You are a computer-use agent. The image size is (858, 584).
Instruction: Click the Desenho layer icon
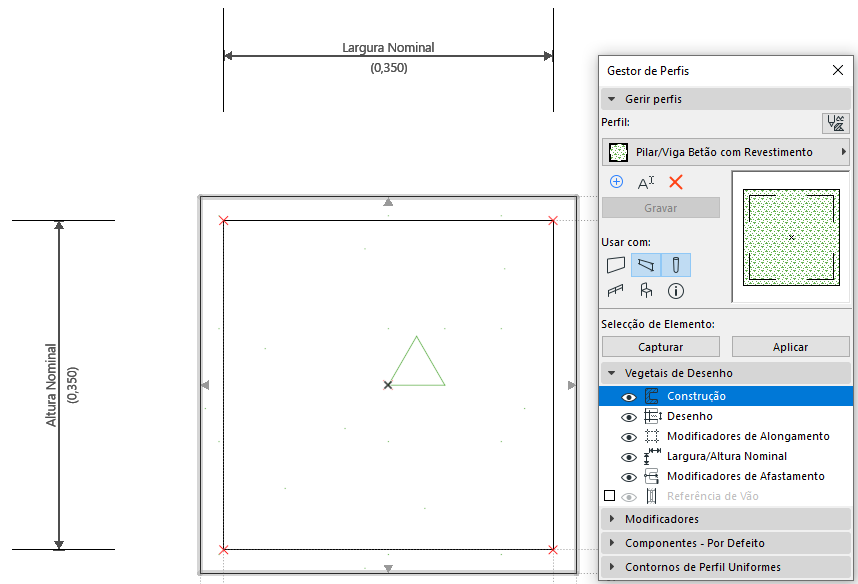(x=652, y=416)
